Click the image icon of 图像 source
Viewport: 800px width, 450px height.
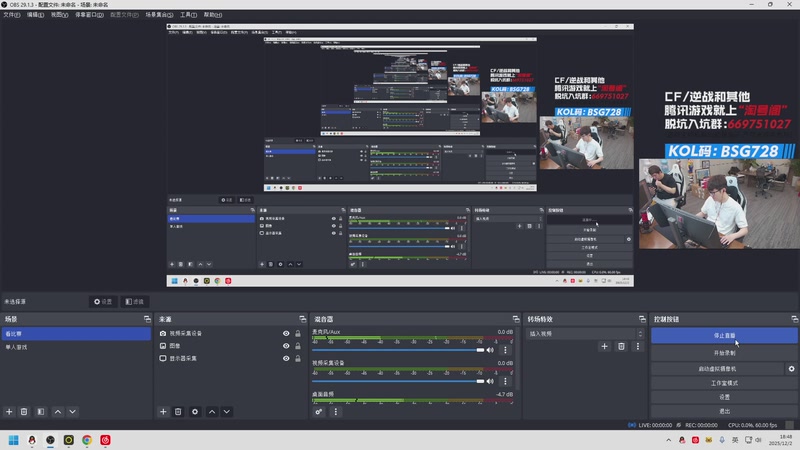pyautogui.click(x=163, y=346)
